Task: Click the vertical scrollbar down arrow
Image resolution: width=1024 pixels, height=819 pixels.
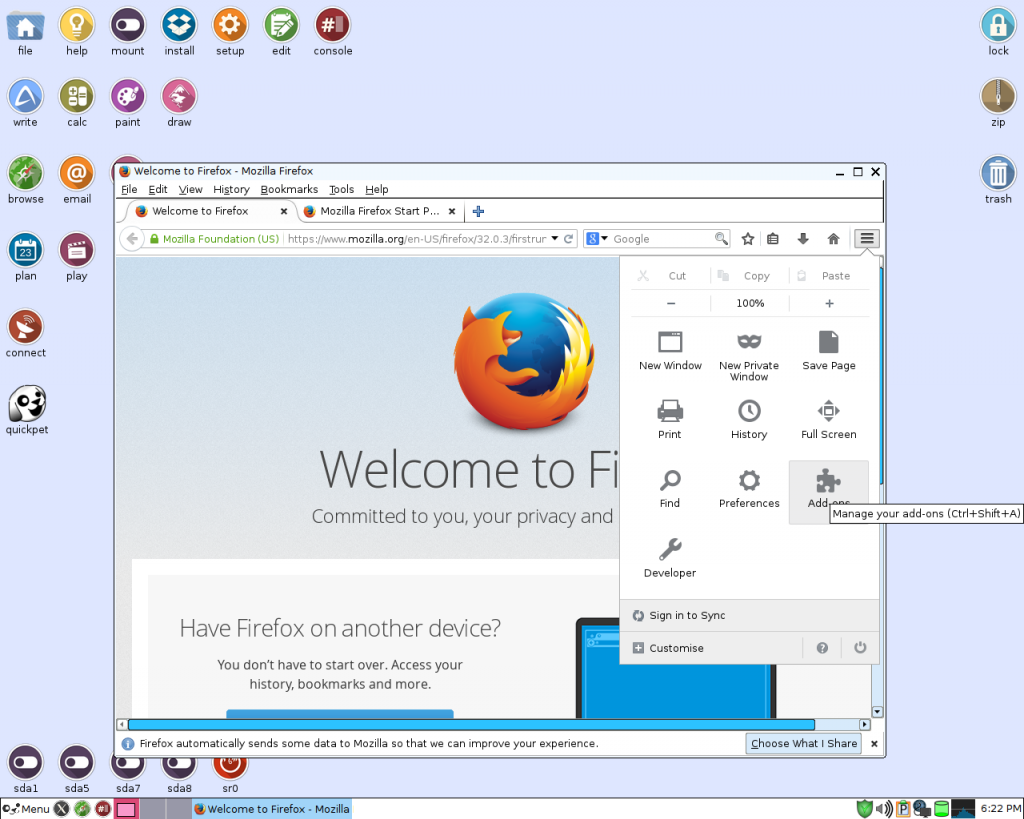Action: [877, 712]
